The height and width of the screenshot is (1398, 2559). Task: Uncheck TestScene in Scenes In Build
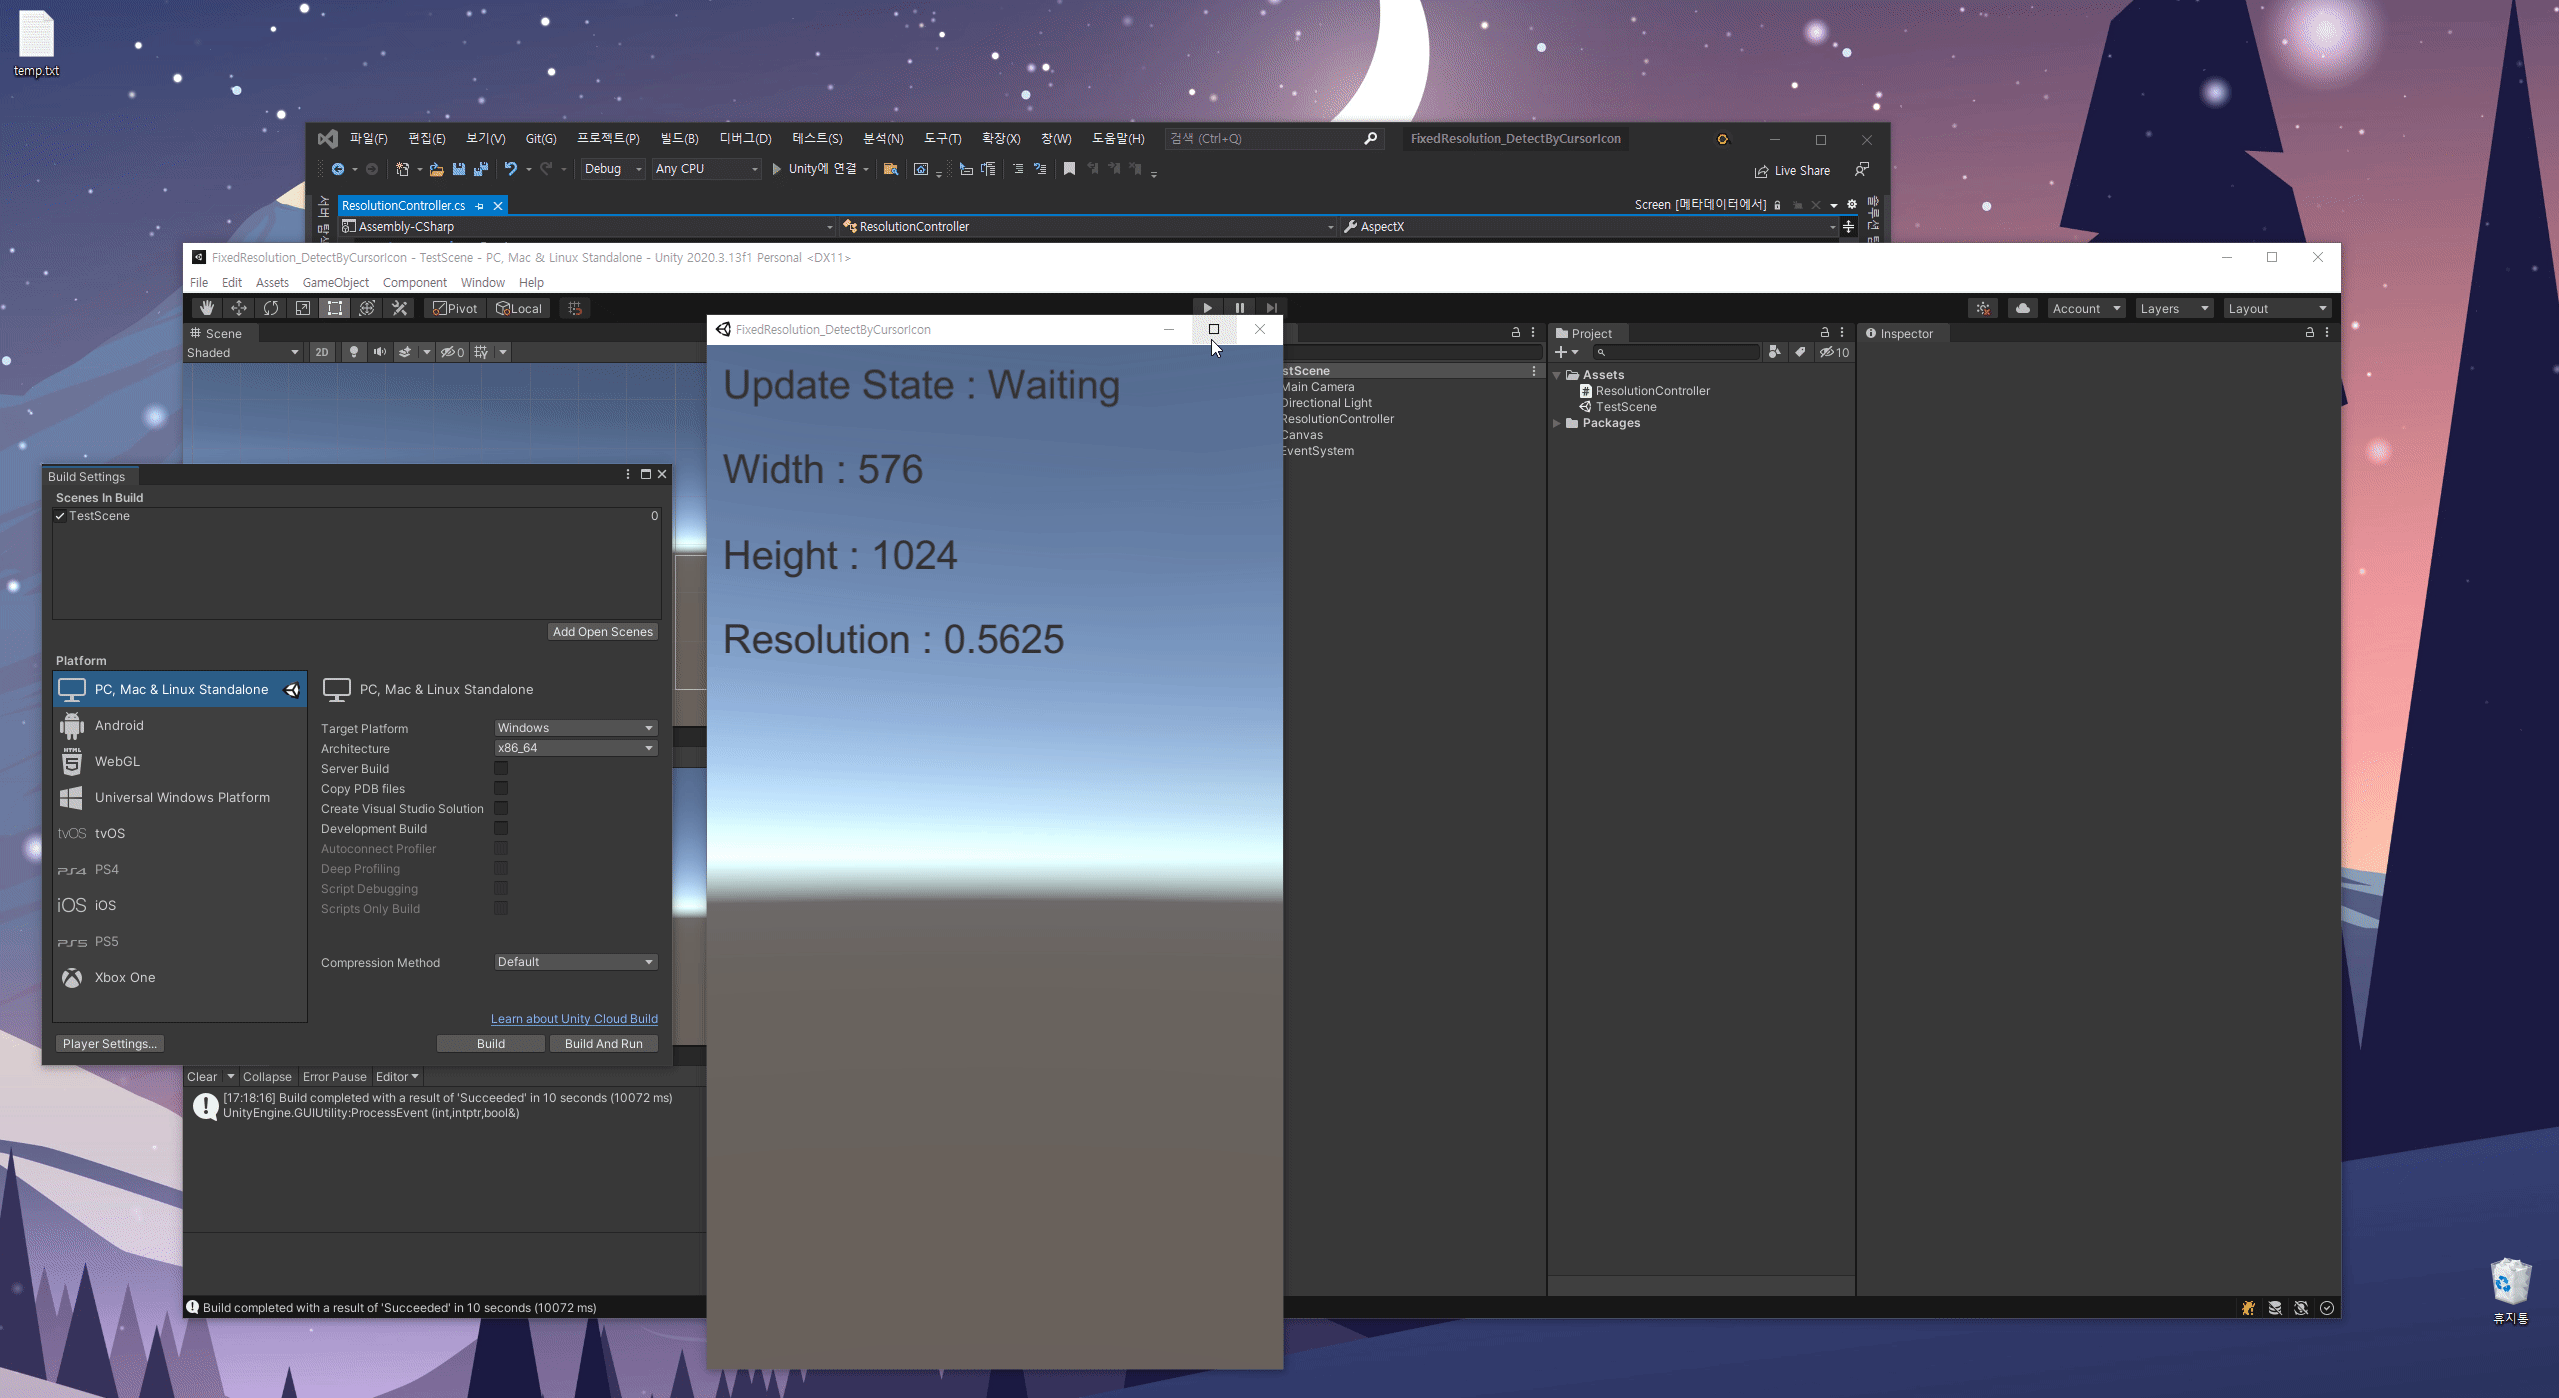coord(61,516)
